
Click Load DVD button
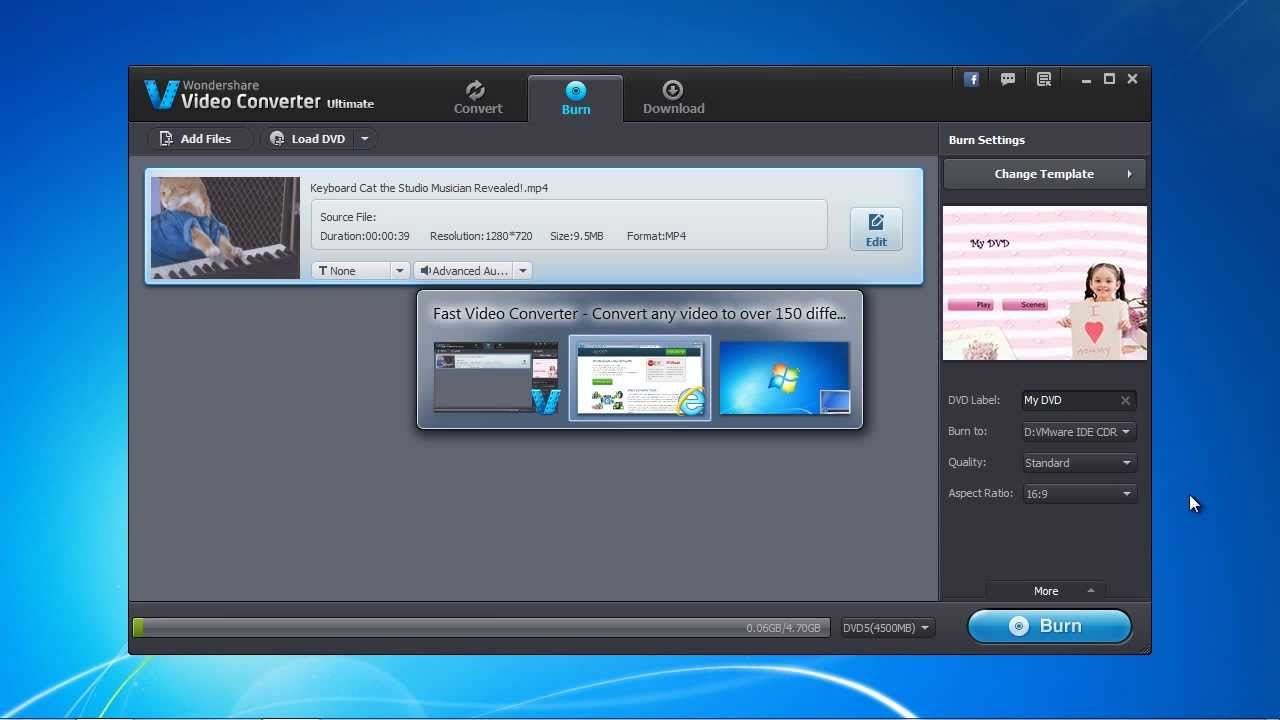click(308, 139)
